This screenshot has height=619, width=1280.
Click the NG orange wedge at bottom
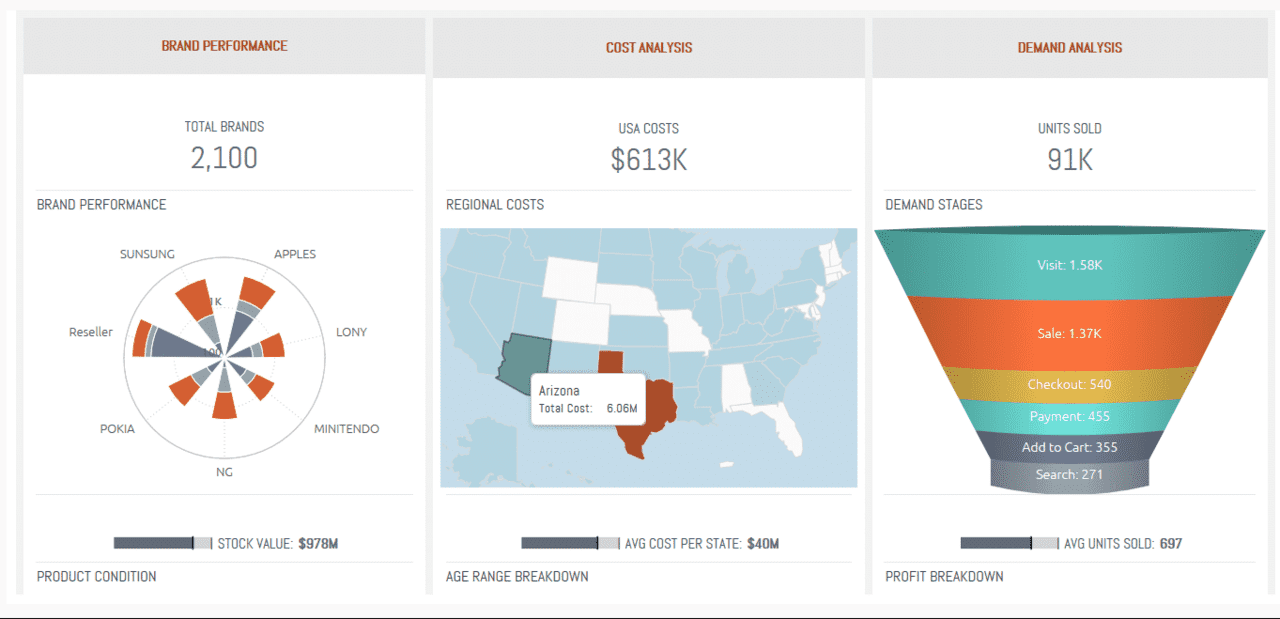tap(224, 406)
